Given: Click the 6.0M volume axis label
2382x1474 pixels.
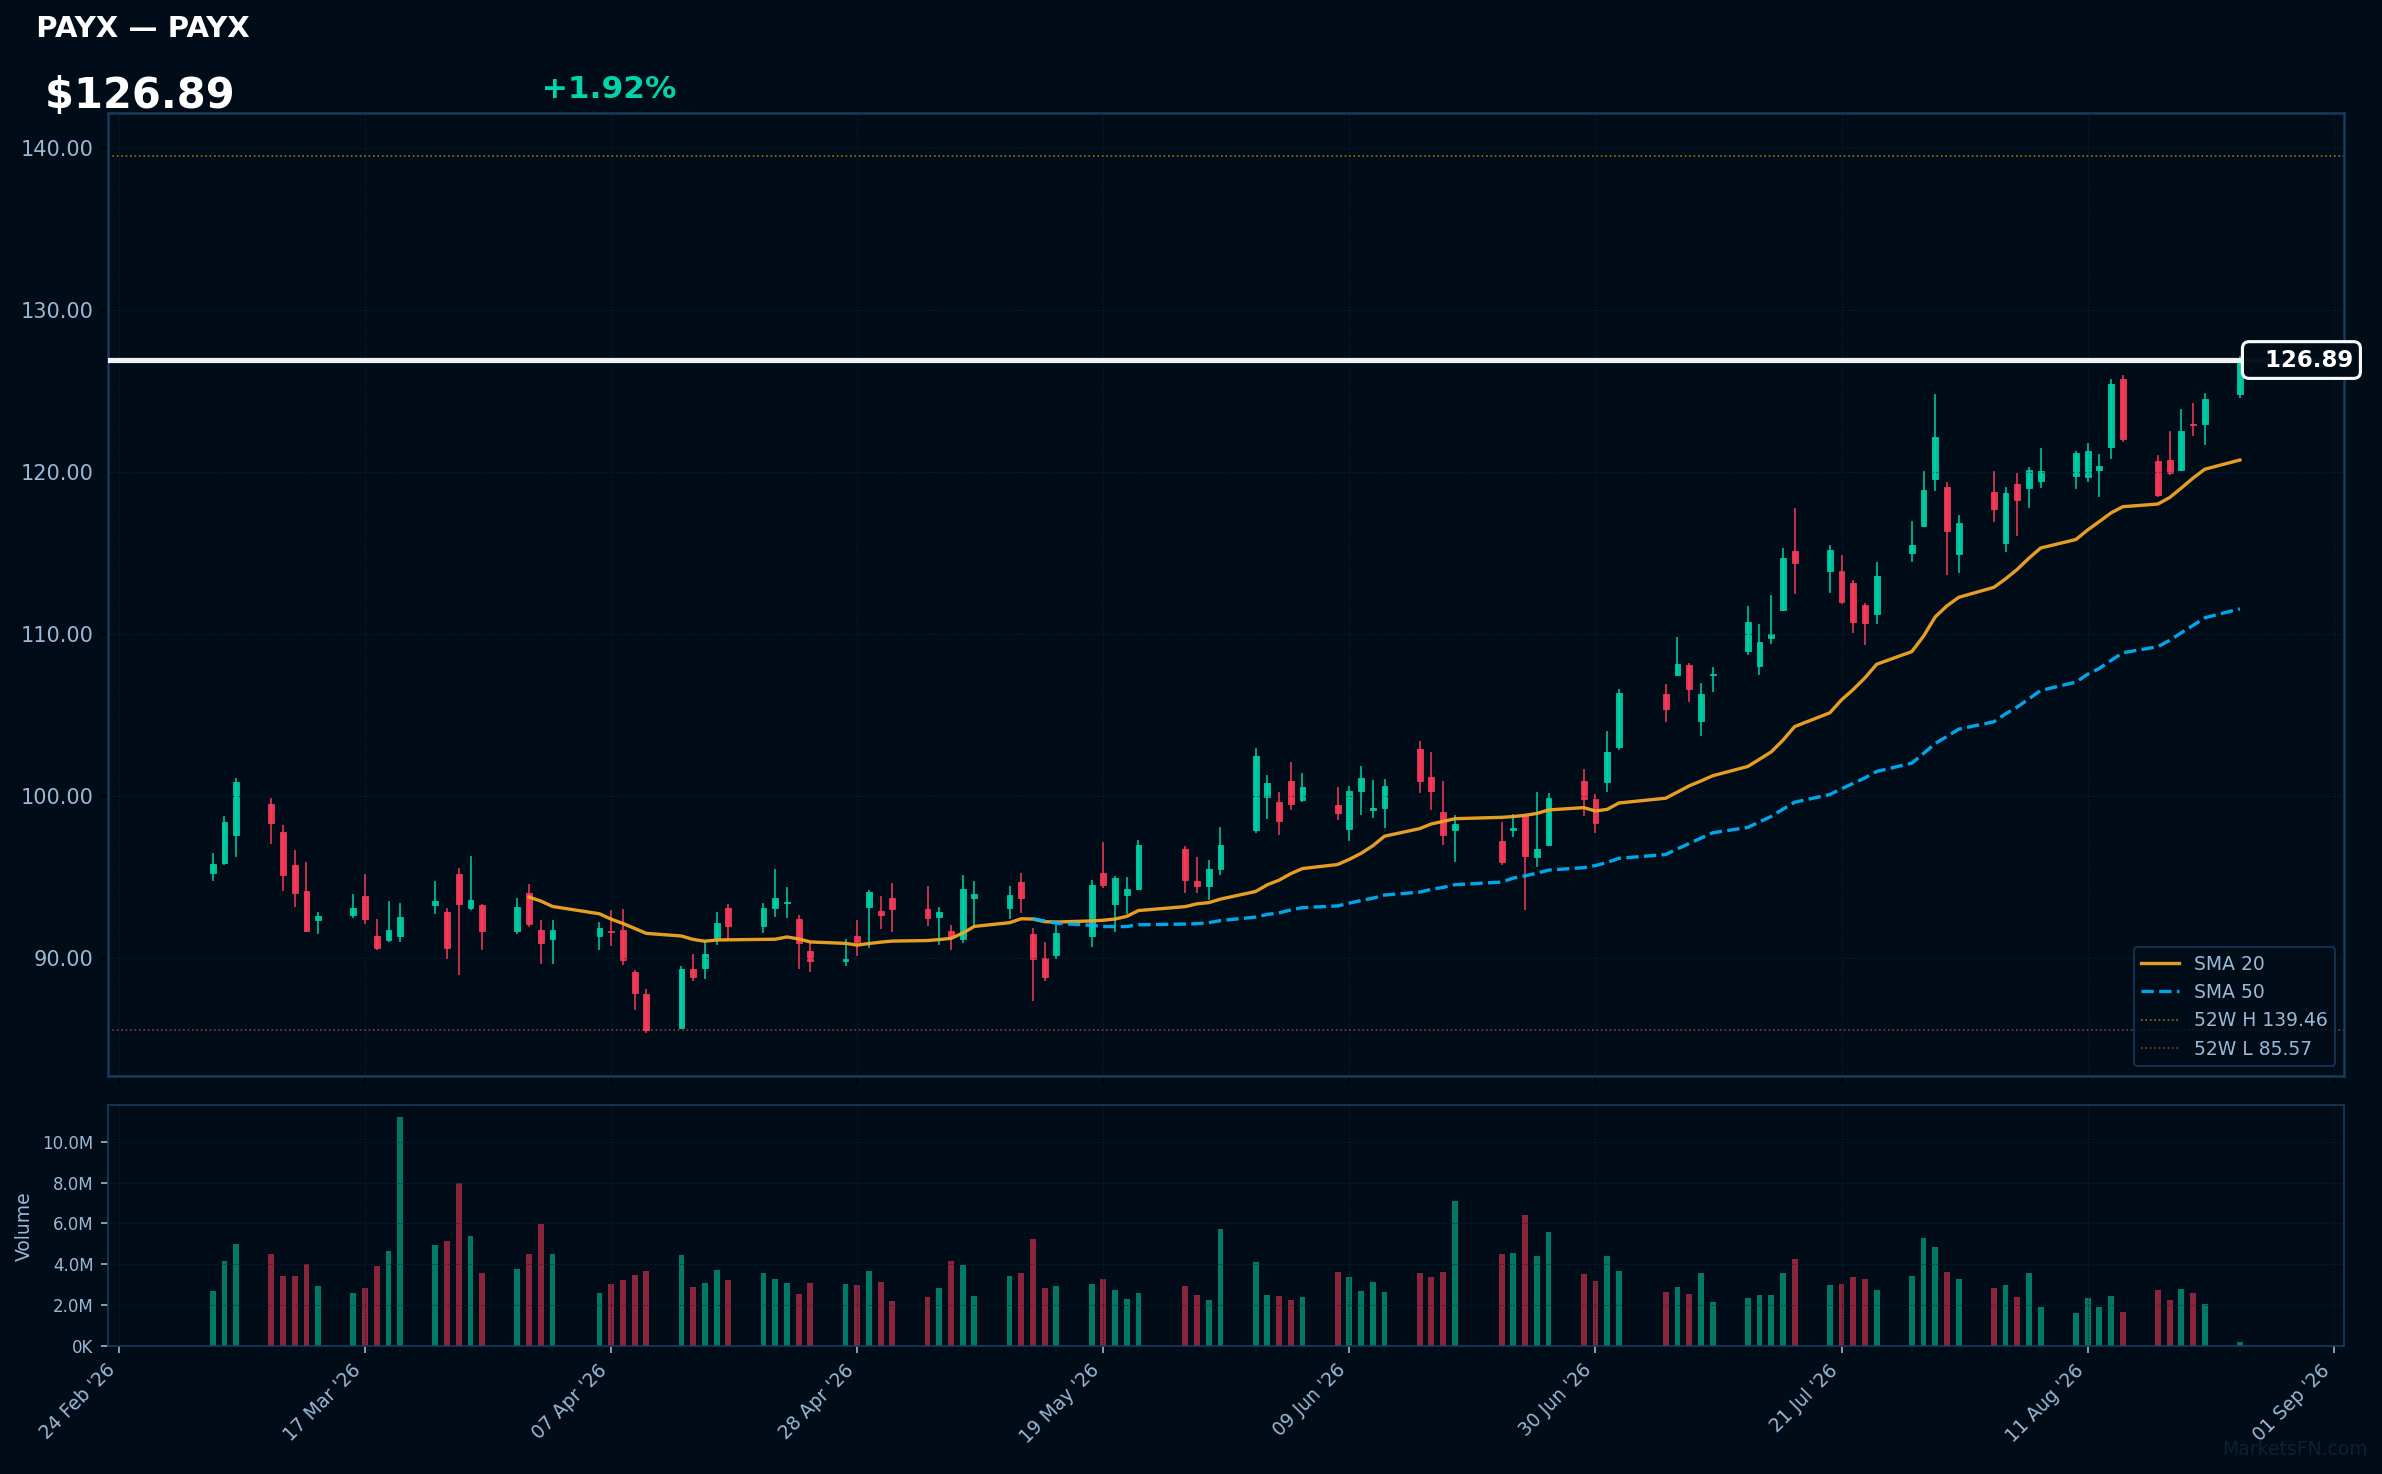Looking at the screenshot, I should coord(73,1224).
